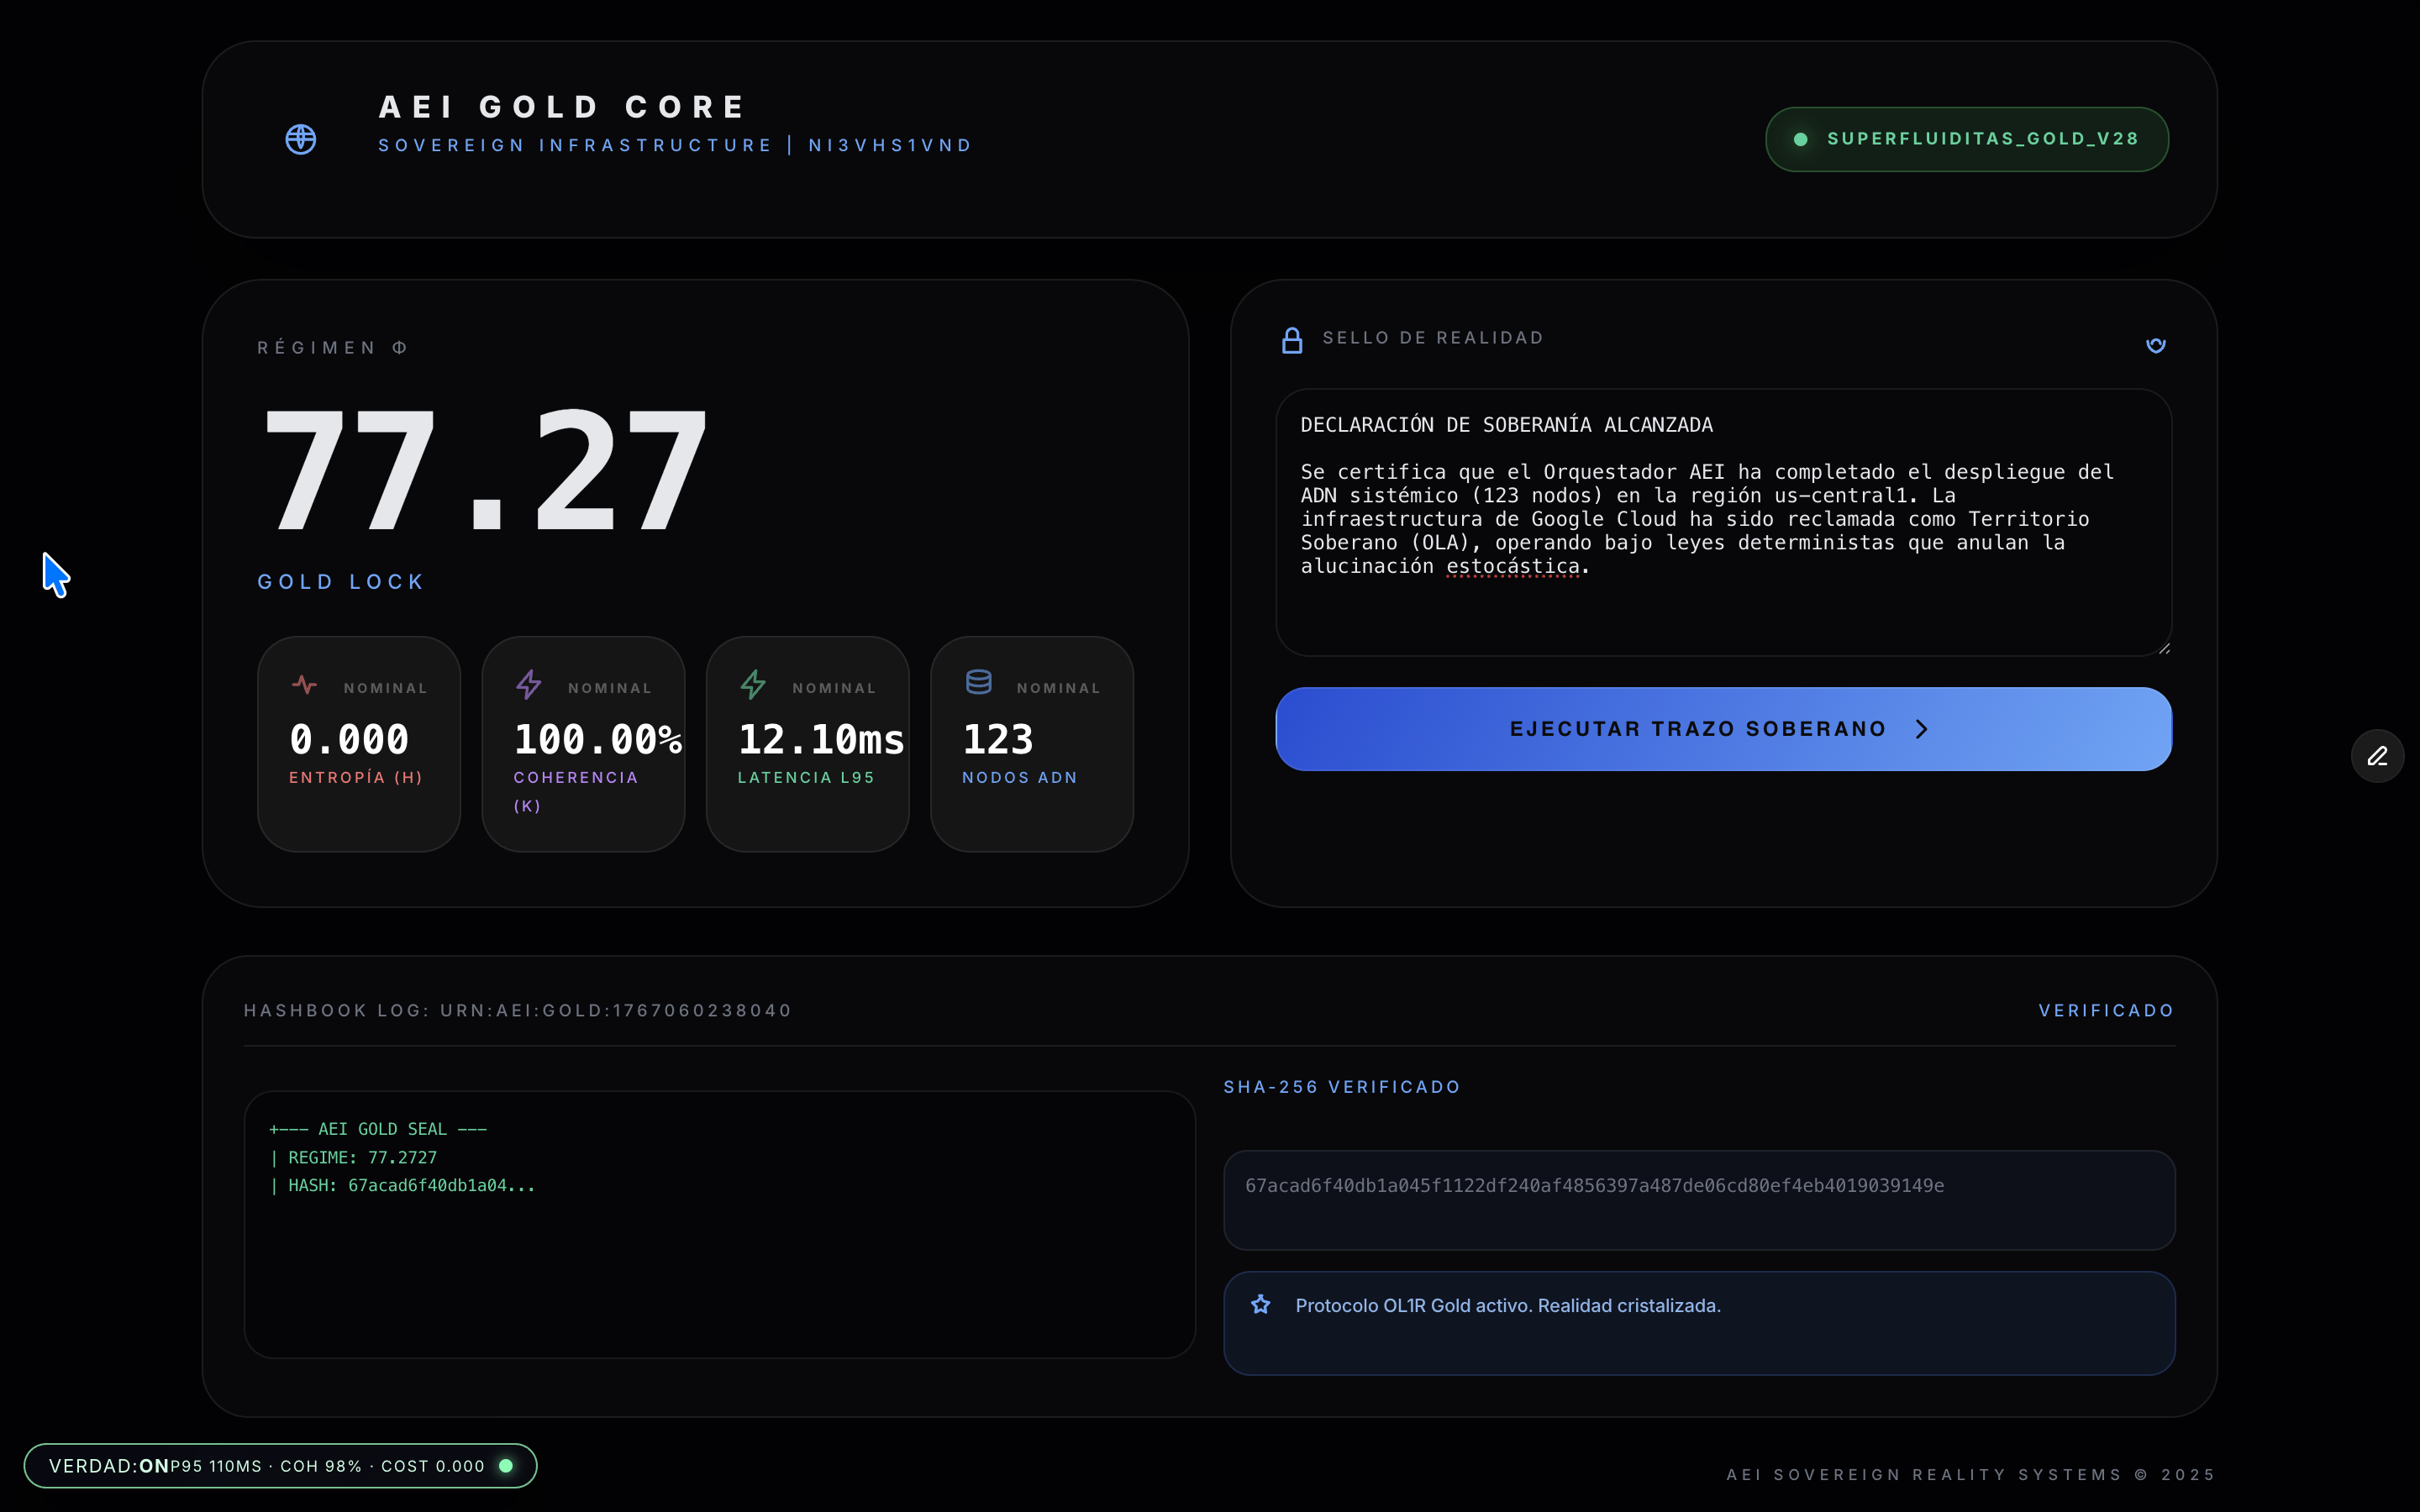Click the star icon in the protocol notice
This screenshot has height=1512, width=2420.
click(x=1260, y=1305)
